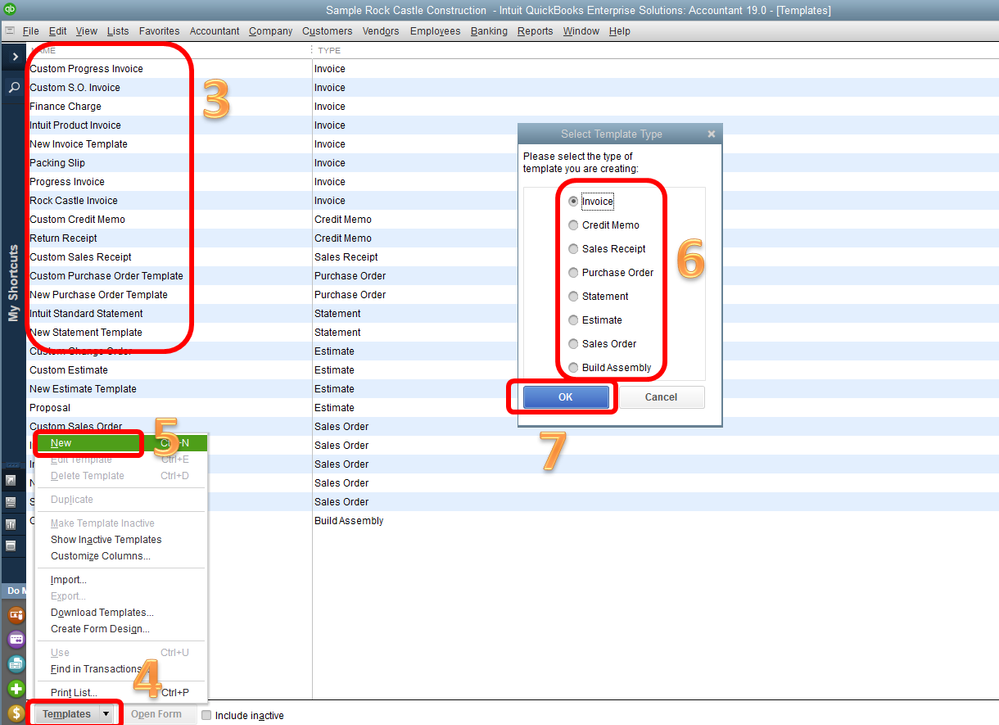Choose Import from the Templates menu
The width and height of the screenshot is (999, 725).
[x=120, y=580]
